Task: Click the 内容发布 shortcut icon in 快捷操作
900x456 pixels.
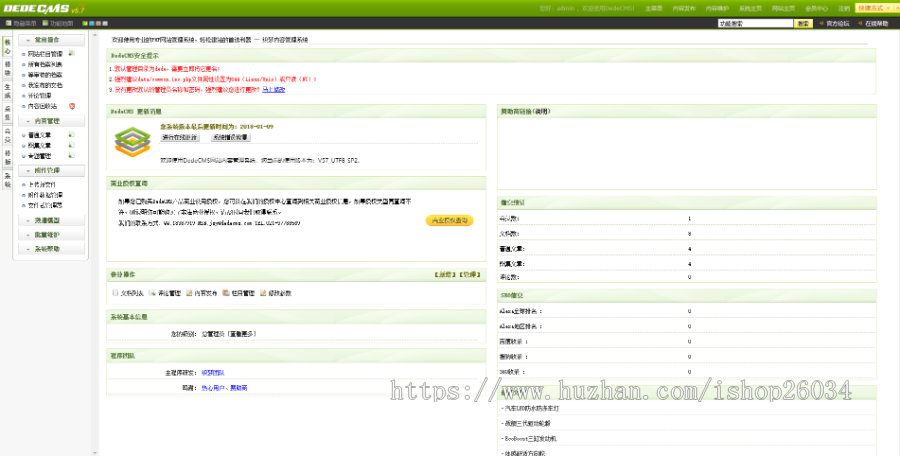Action: [189, 293]
